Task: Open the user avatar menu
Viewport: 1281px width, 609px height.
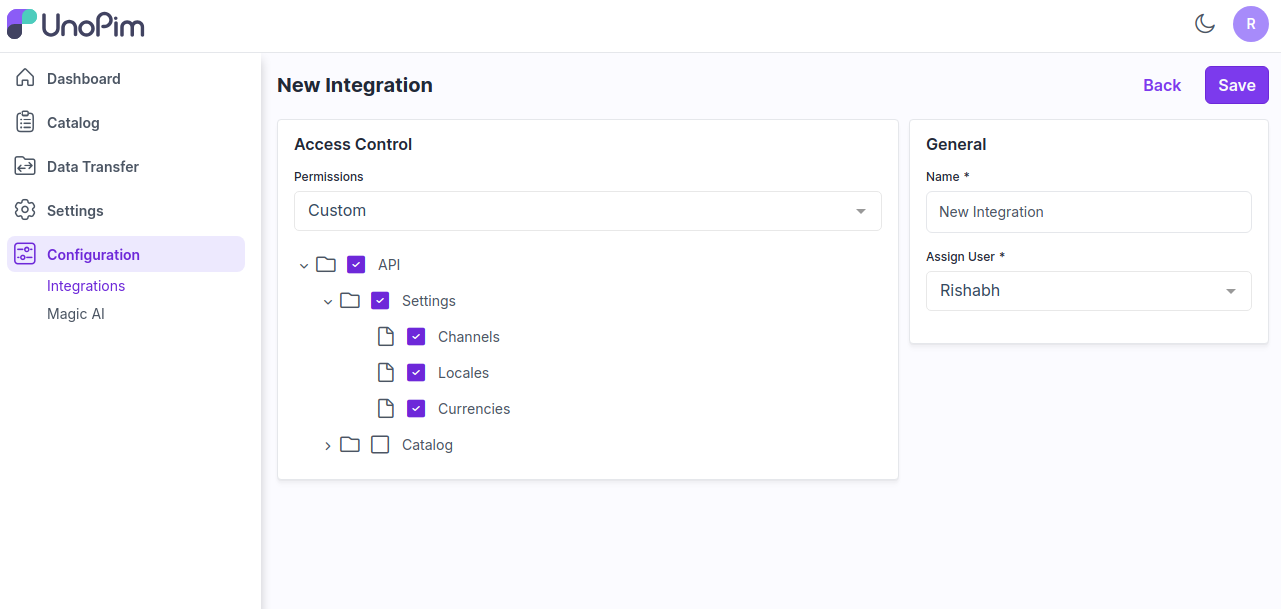Action: [x=1251, y=23]
